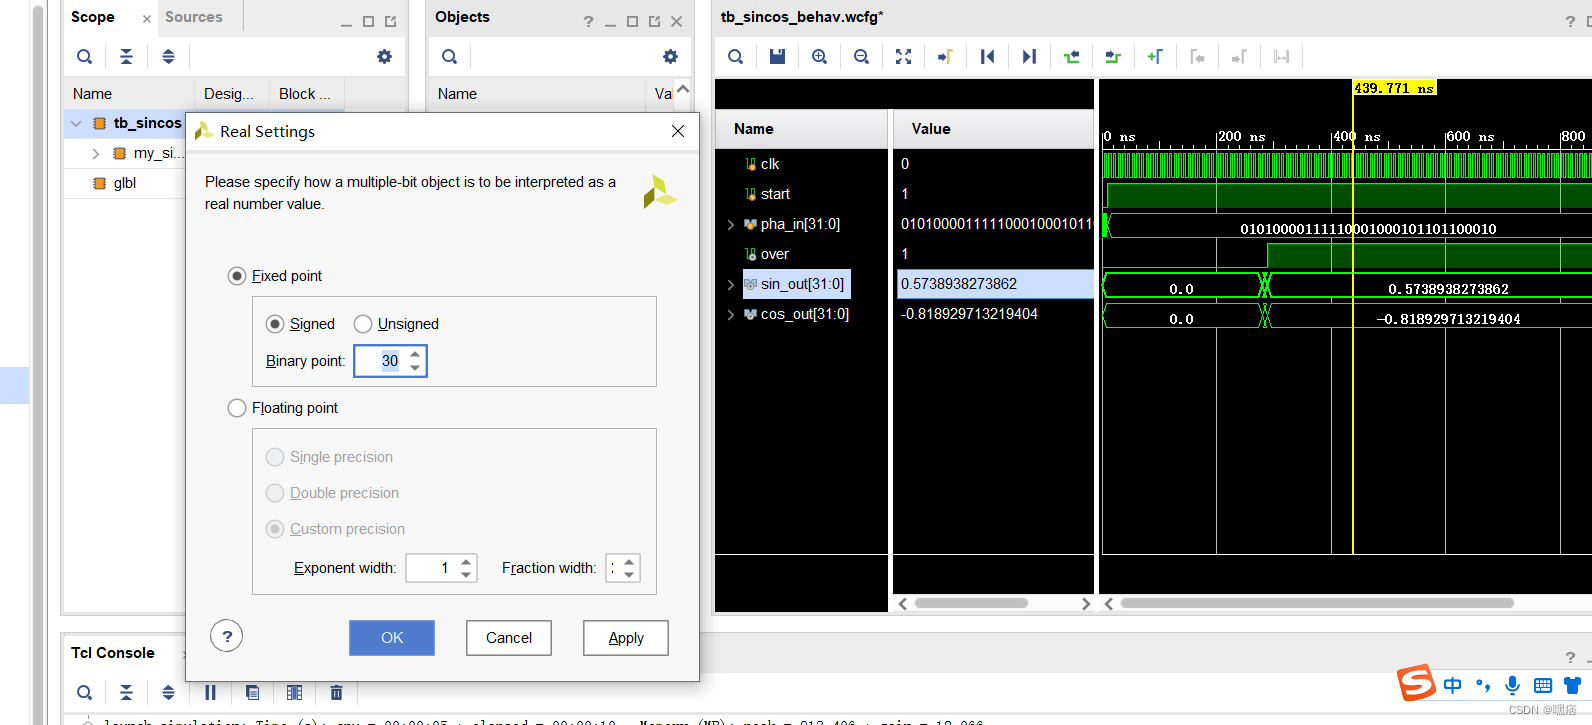The height and width of the screenshot is (725, 1592).
Task: Choose the Unsigned radio option
Action: click(x=363, y=324)
